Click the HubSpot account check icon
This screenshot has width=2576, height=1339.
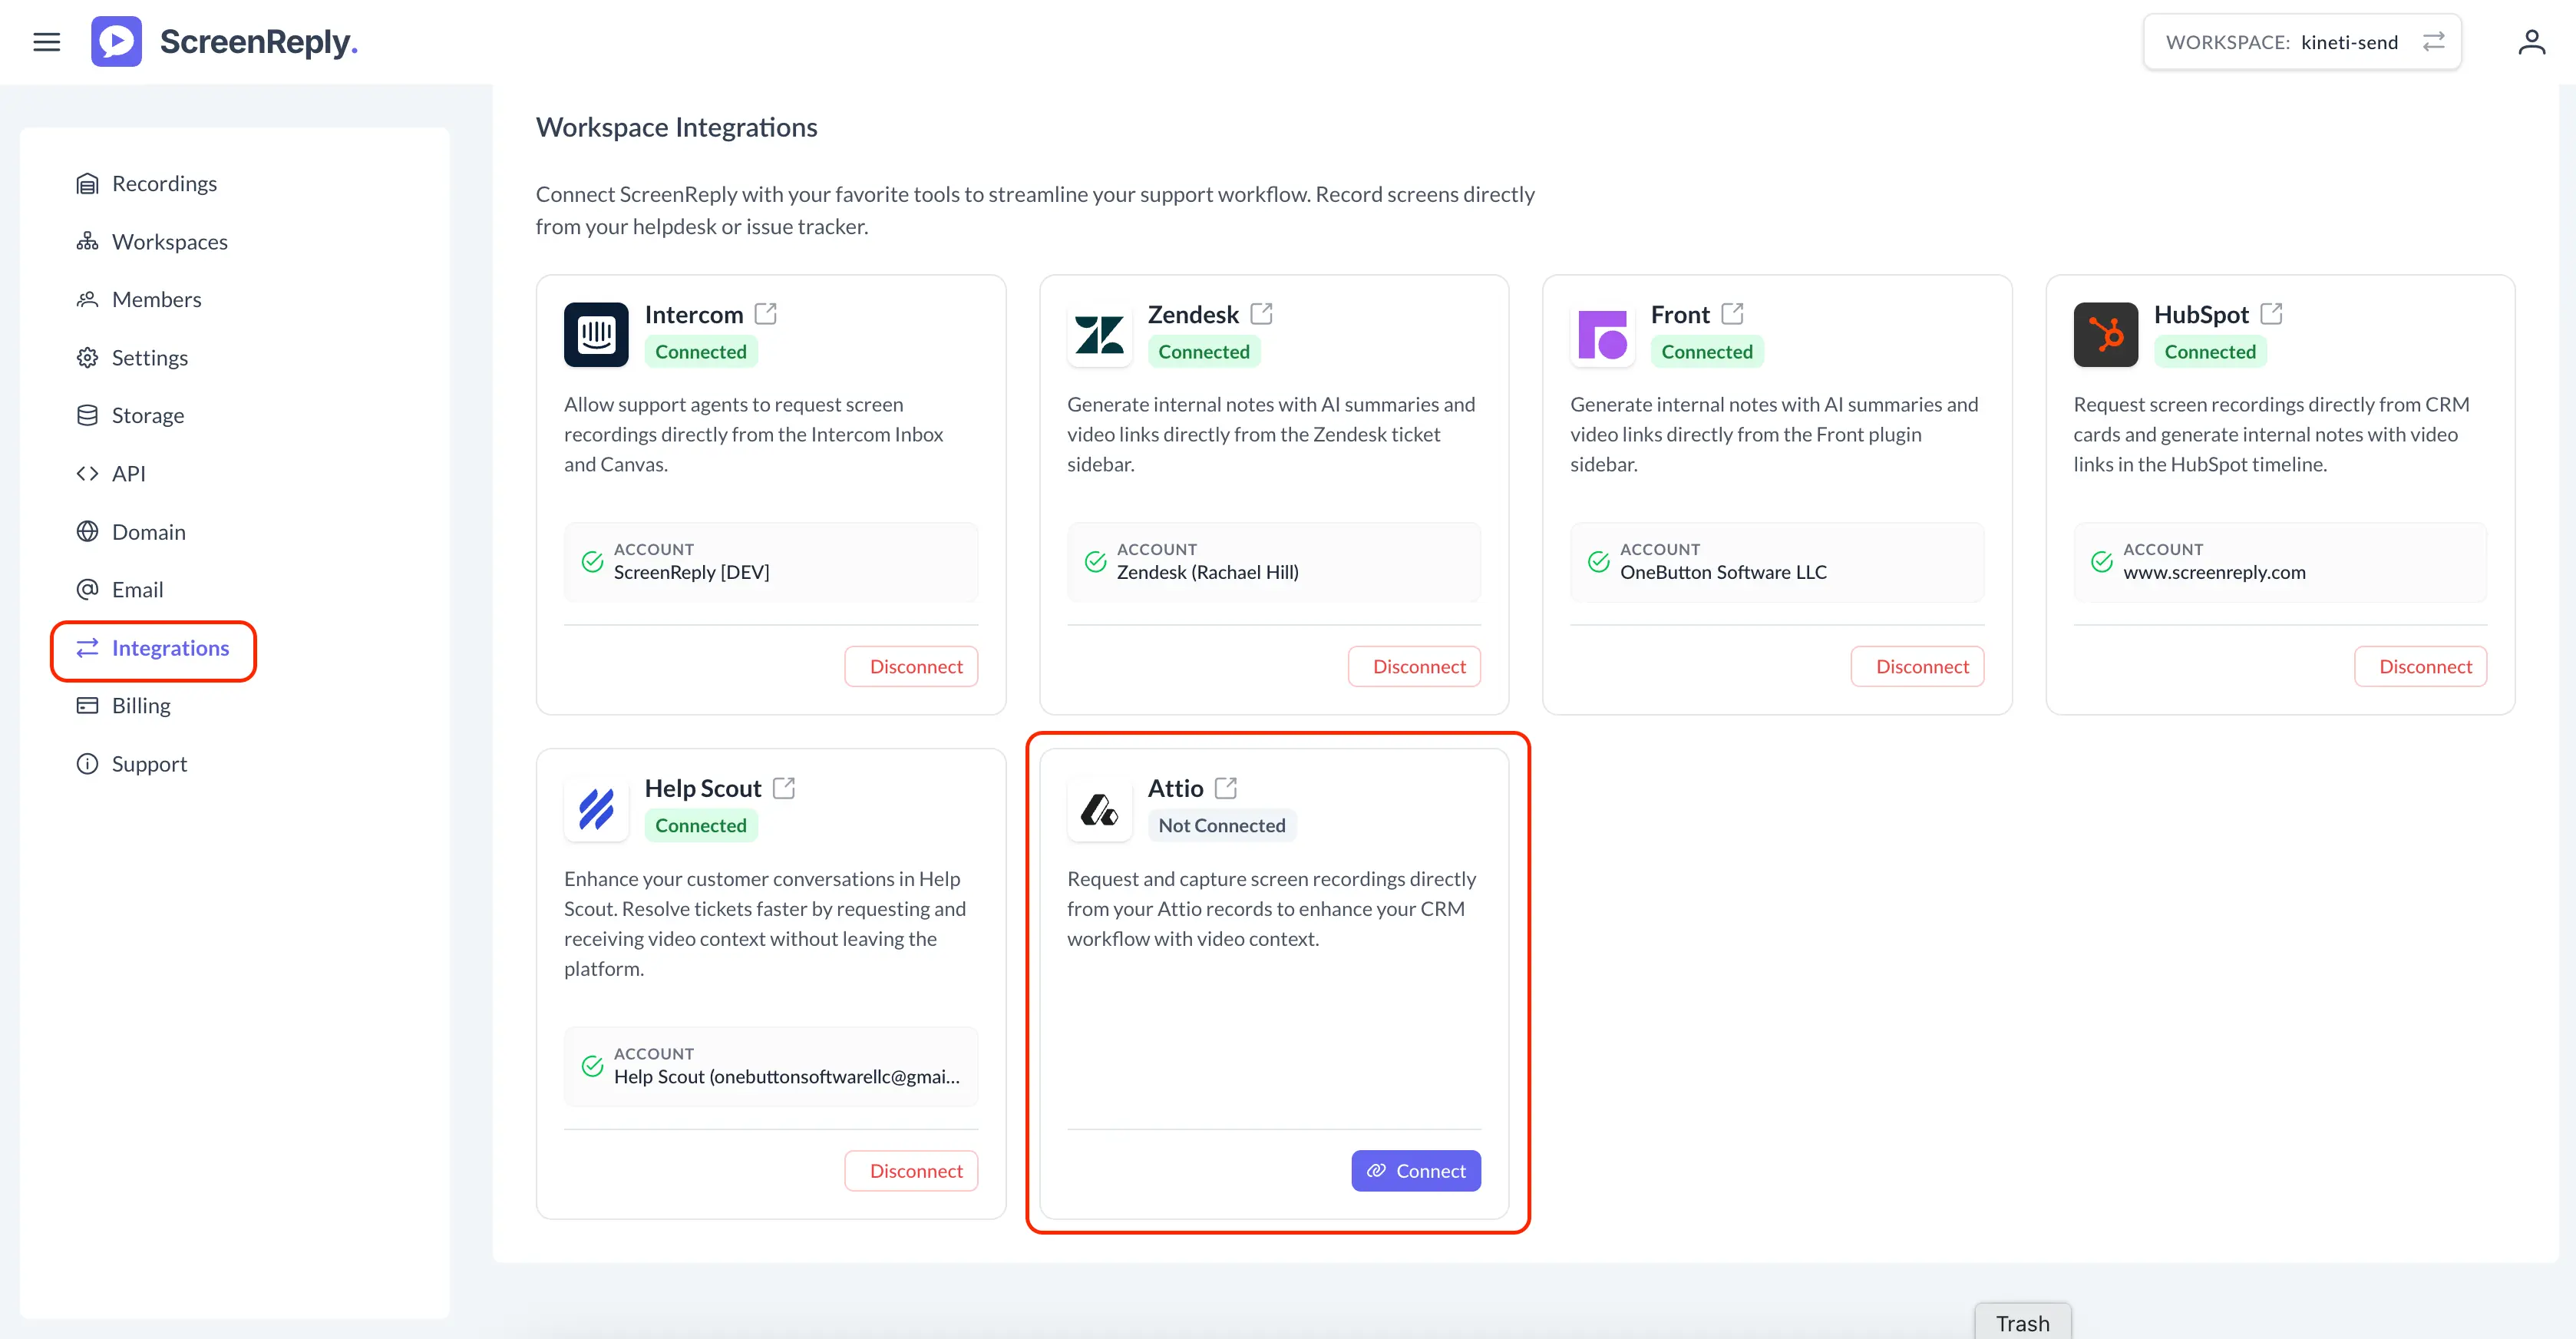[x=2102, y=562]
